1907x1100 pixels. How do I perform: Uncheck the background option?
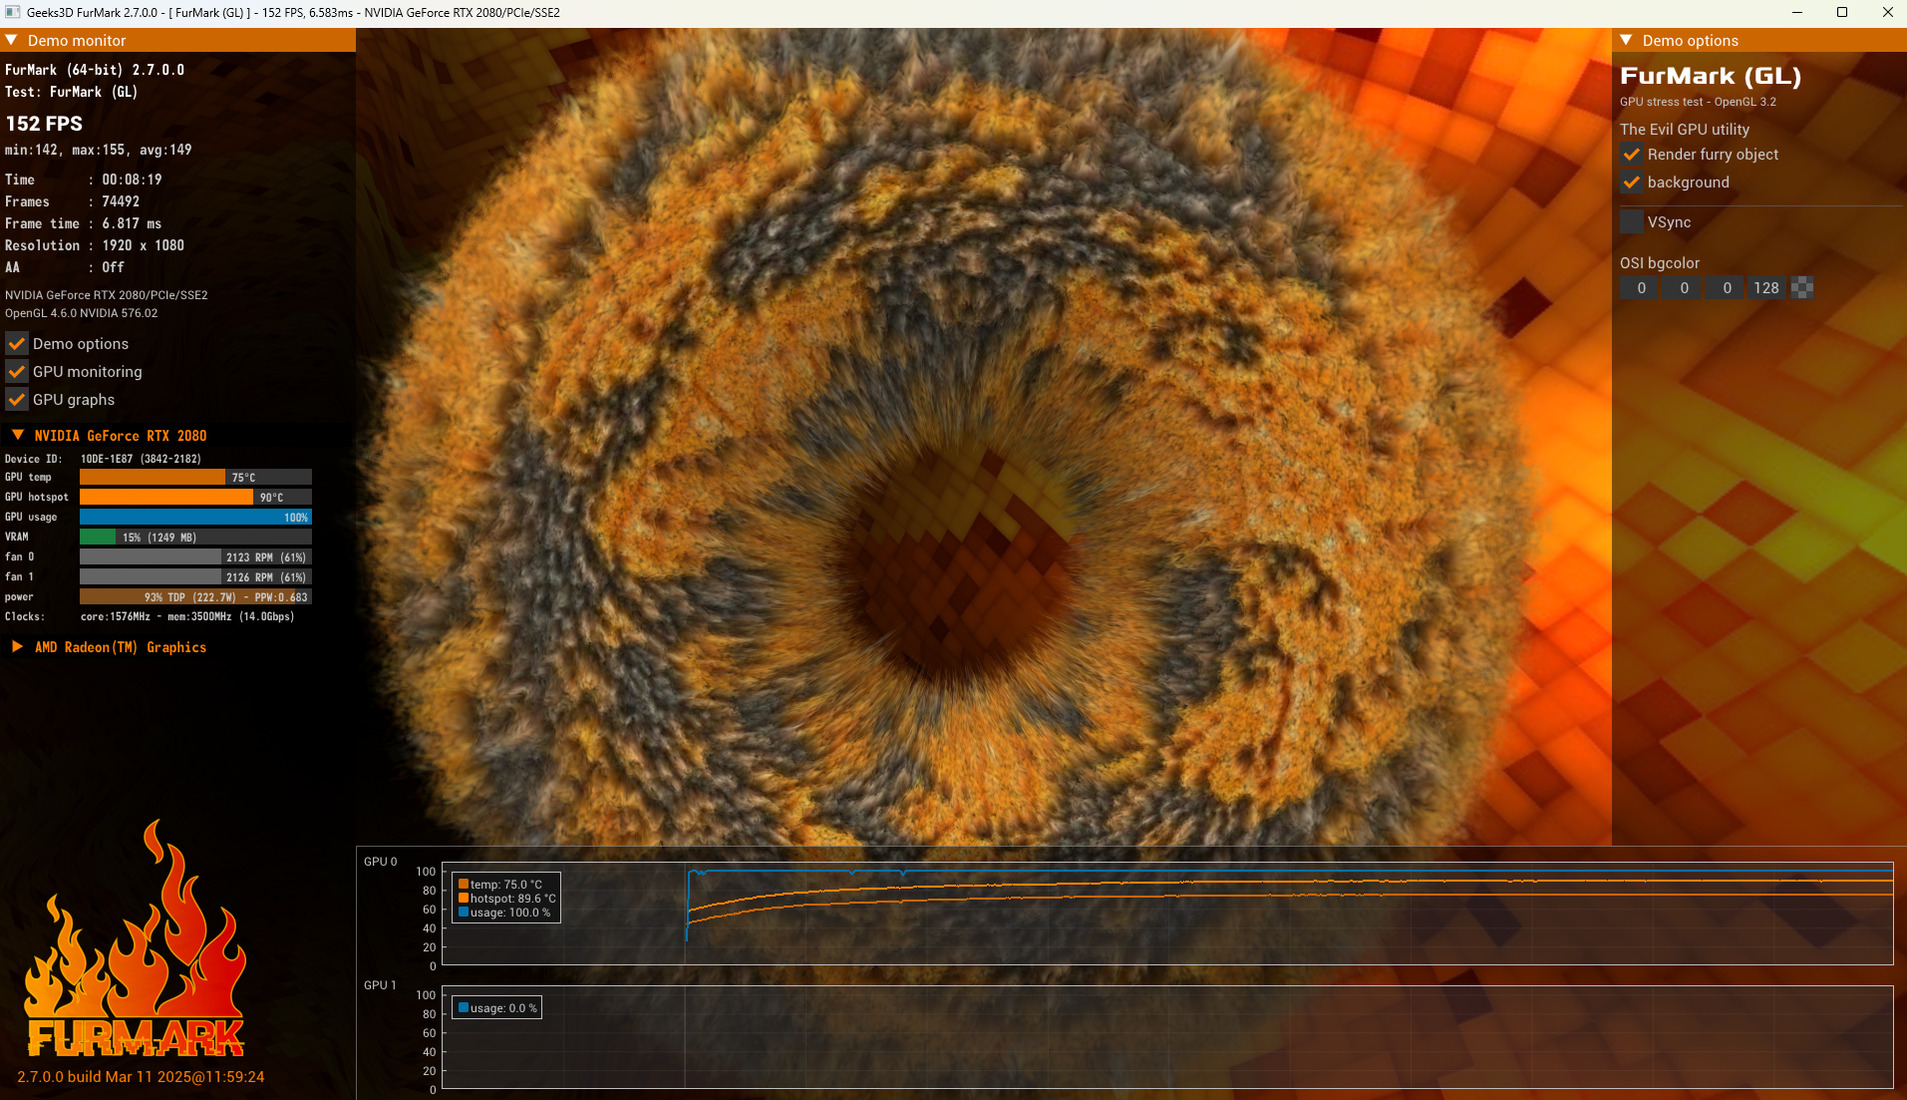pos(1632,182)
